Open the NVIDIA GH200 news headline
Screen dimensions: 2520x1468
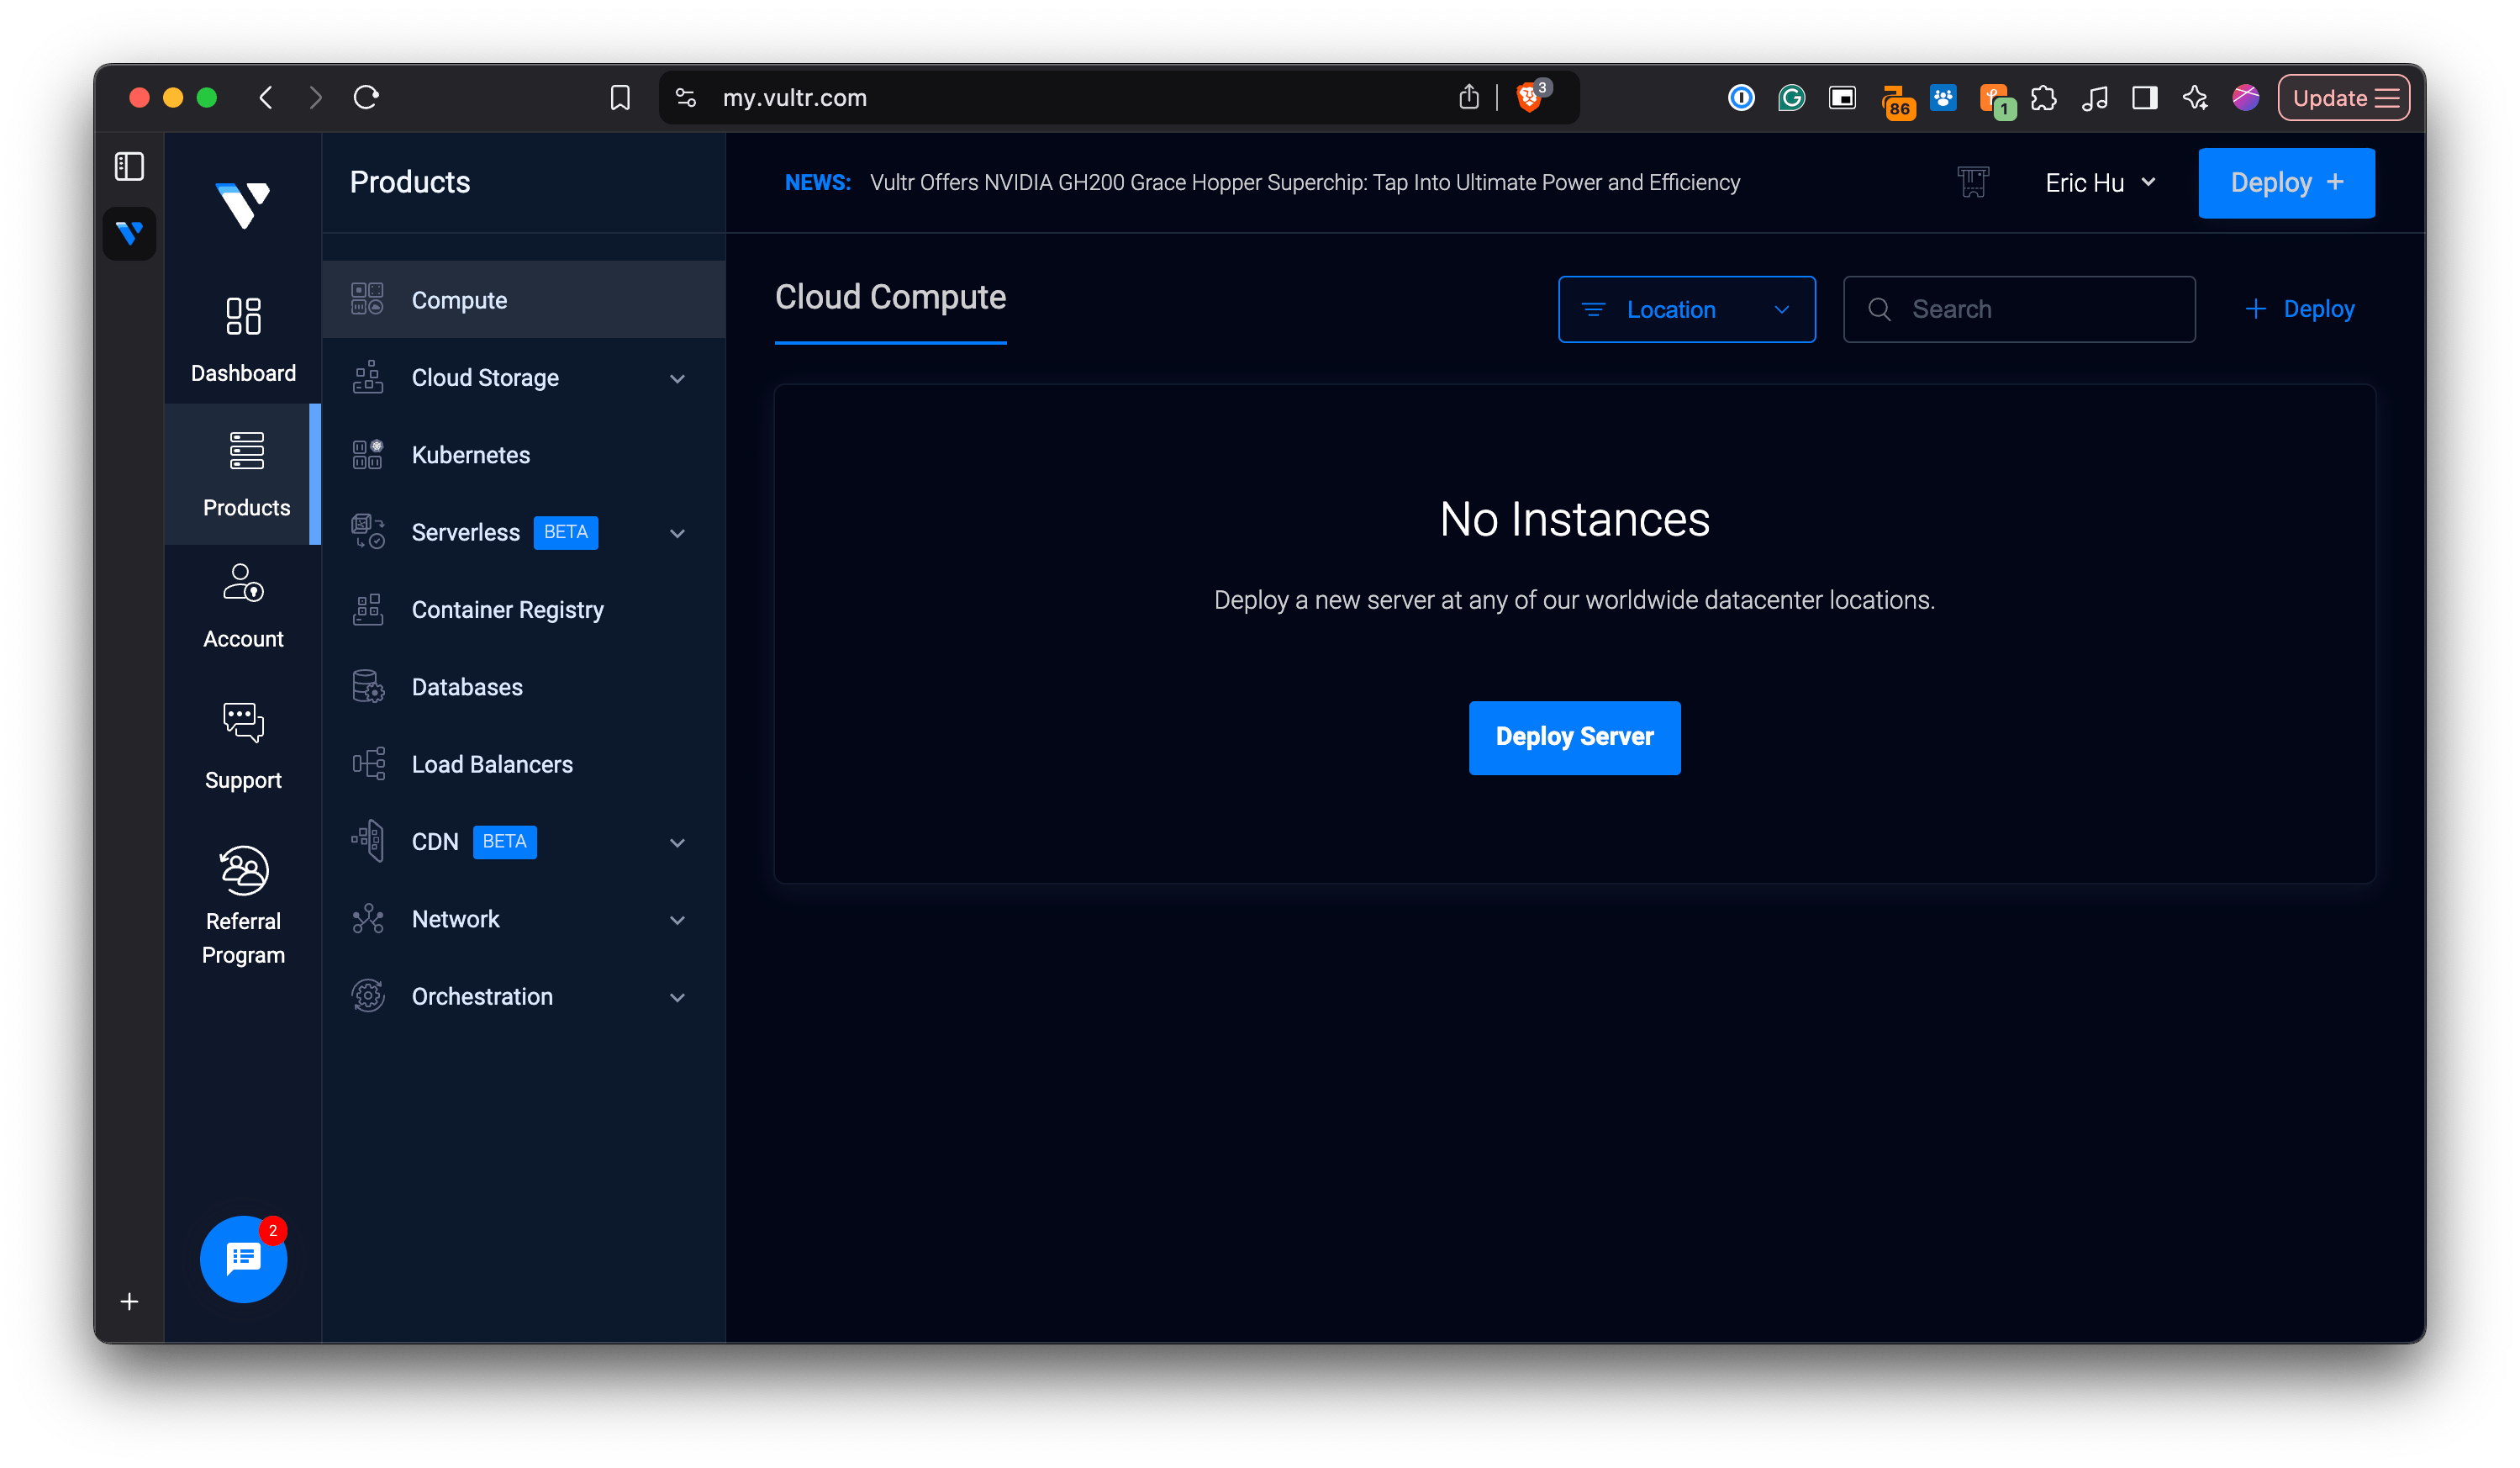[x=1304, y=182]
